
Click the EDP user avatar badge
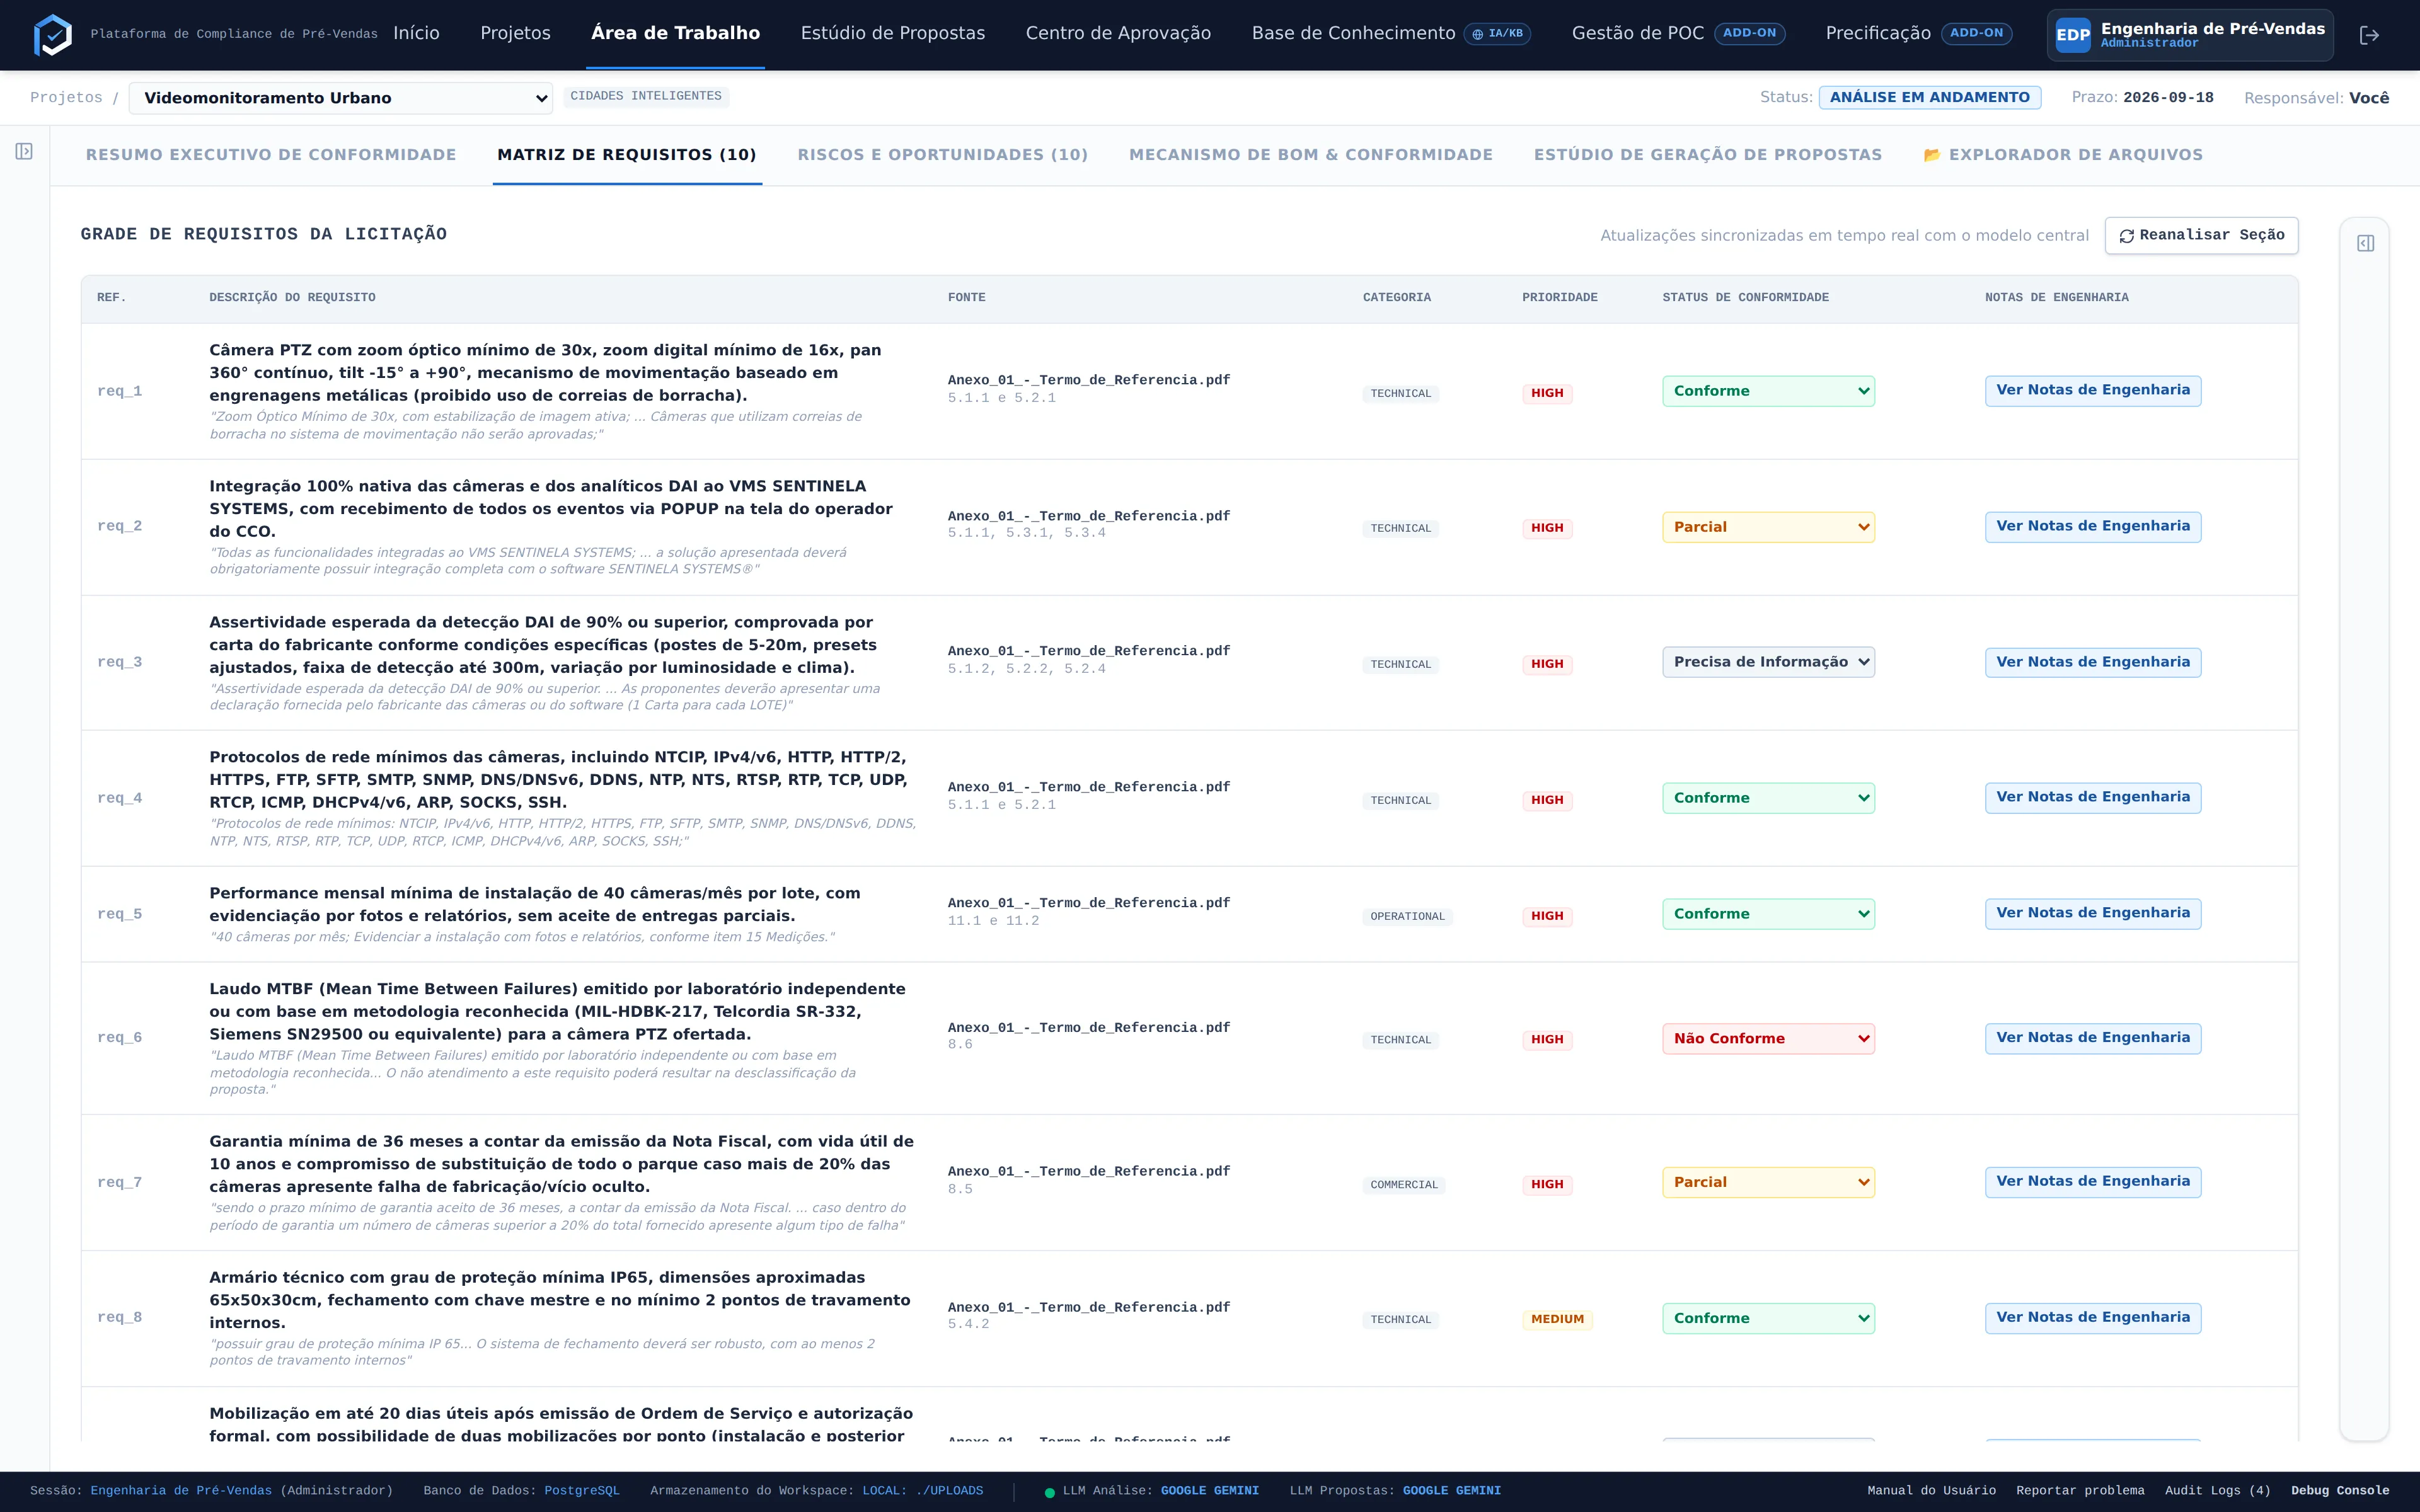tap(2072, 35)
